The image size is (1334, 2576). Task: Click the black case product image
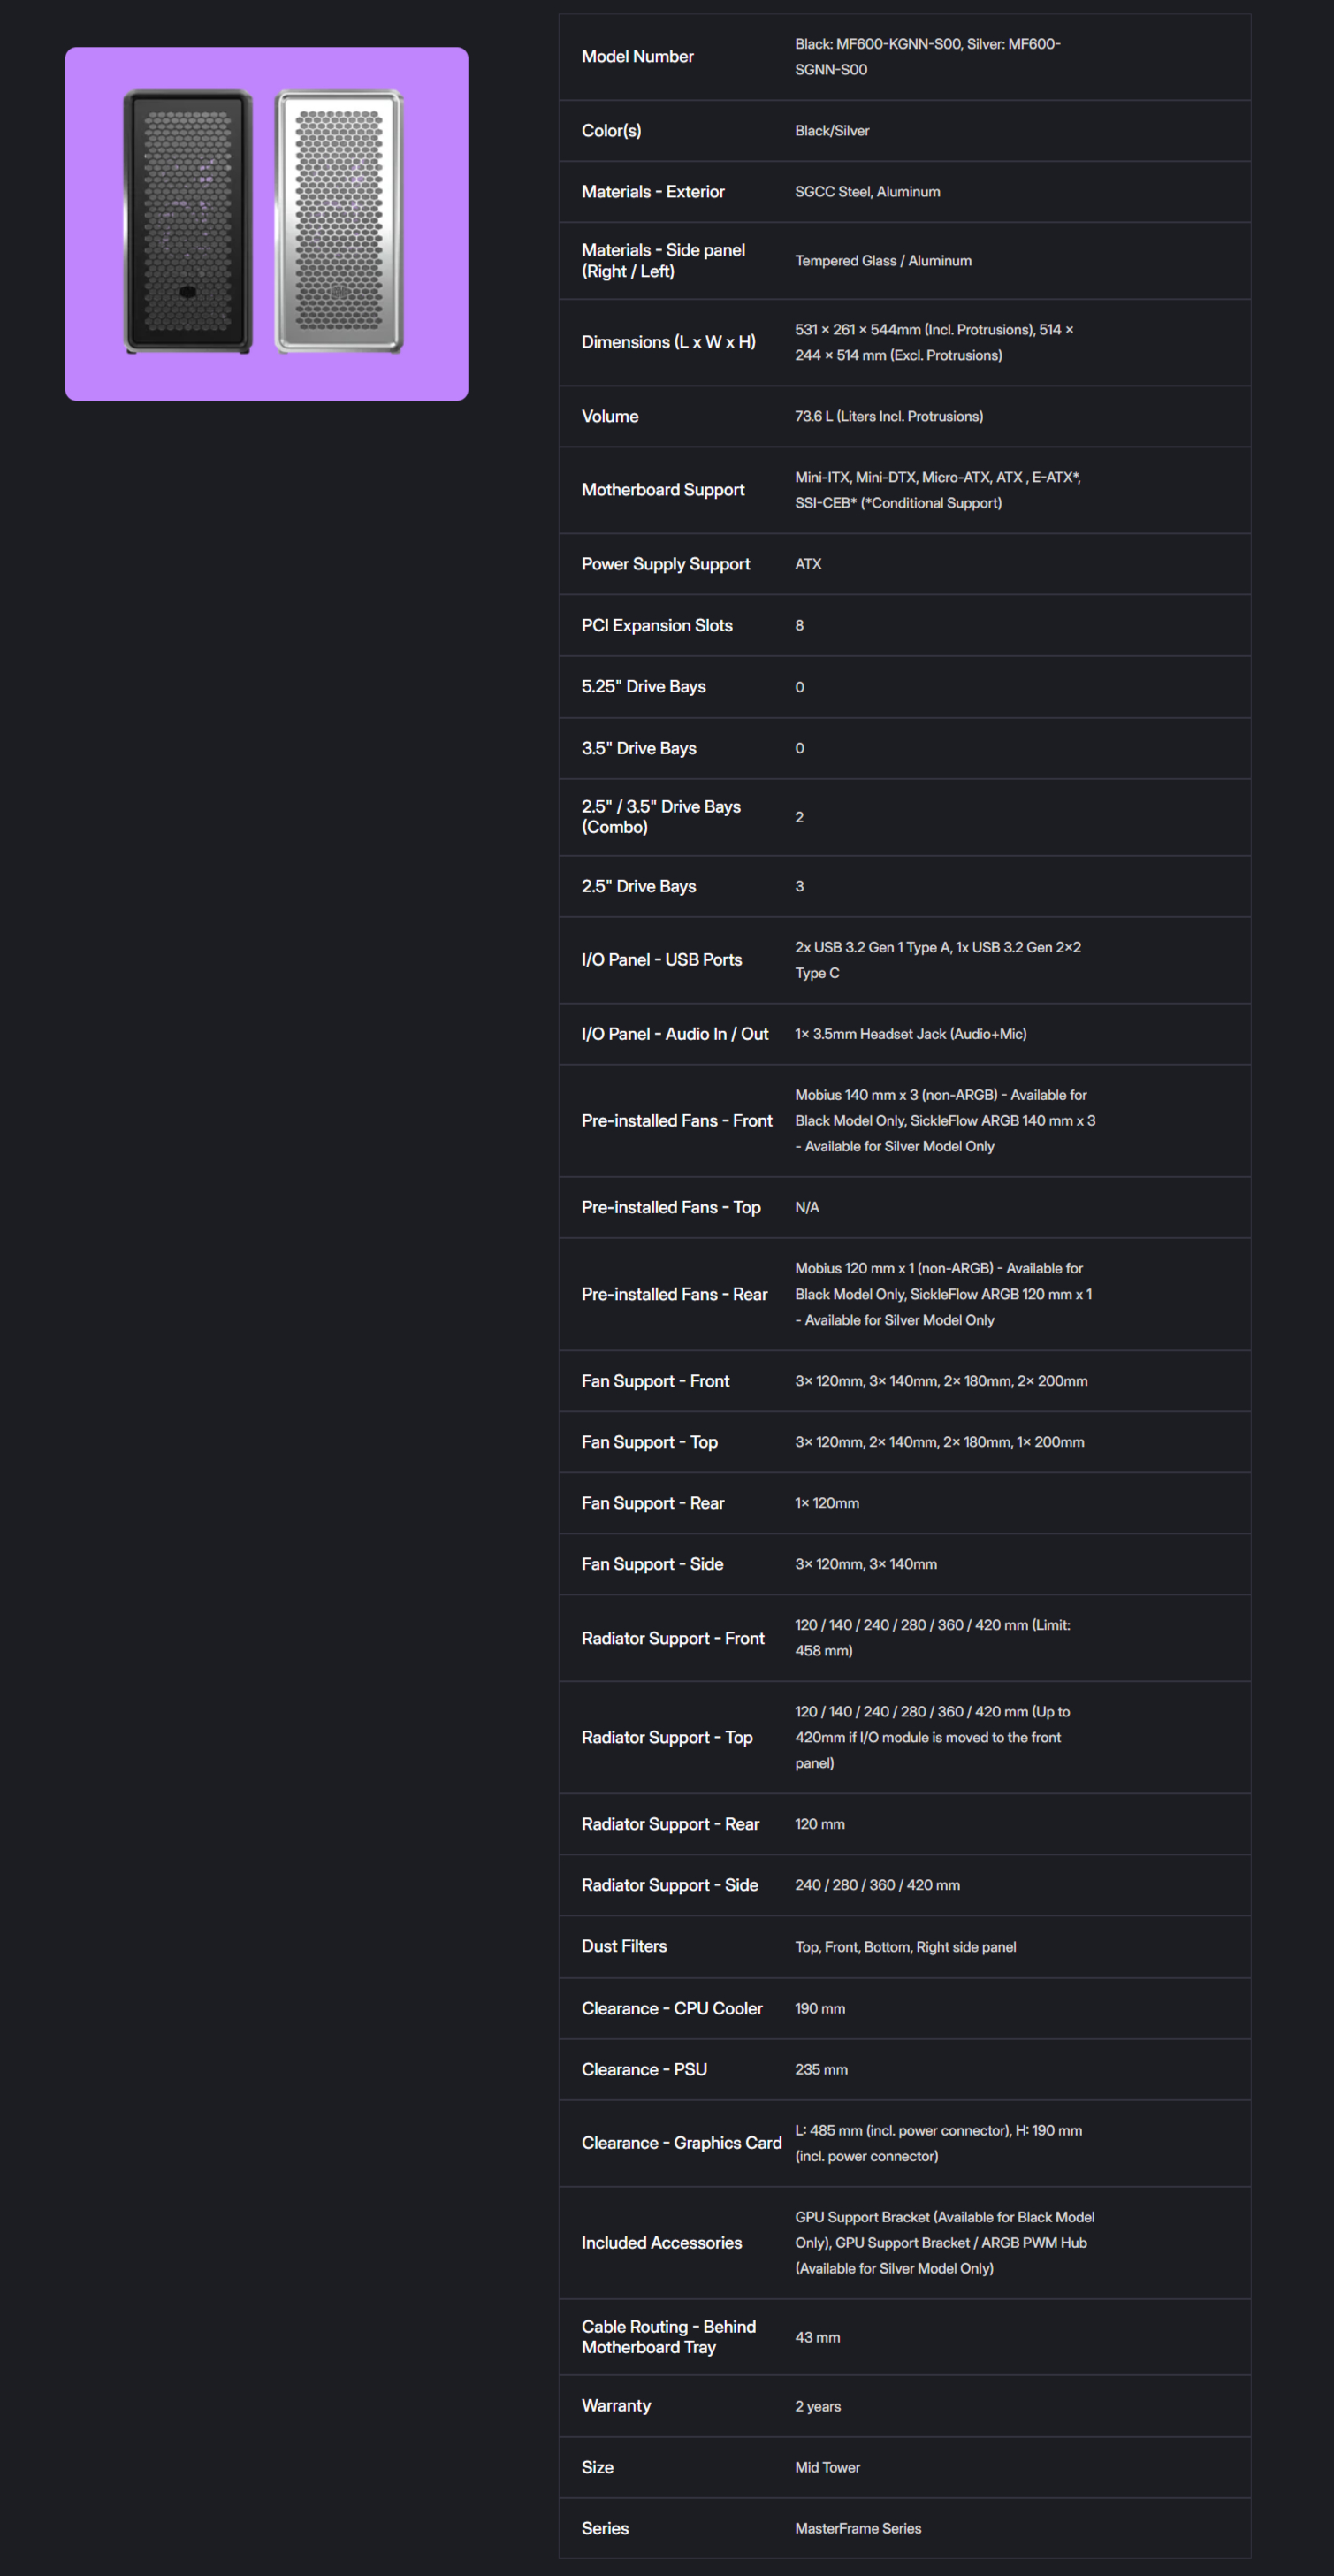pyautogui.click(x=188, y=221)
